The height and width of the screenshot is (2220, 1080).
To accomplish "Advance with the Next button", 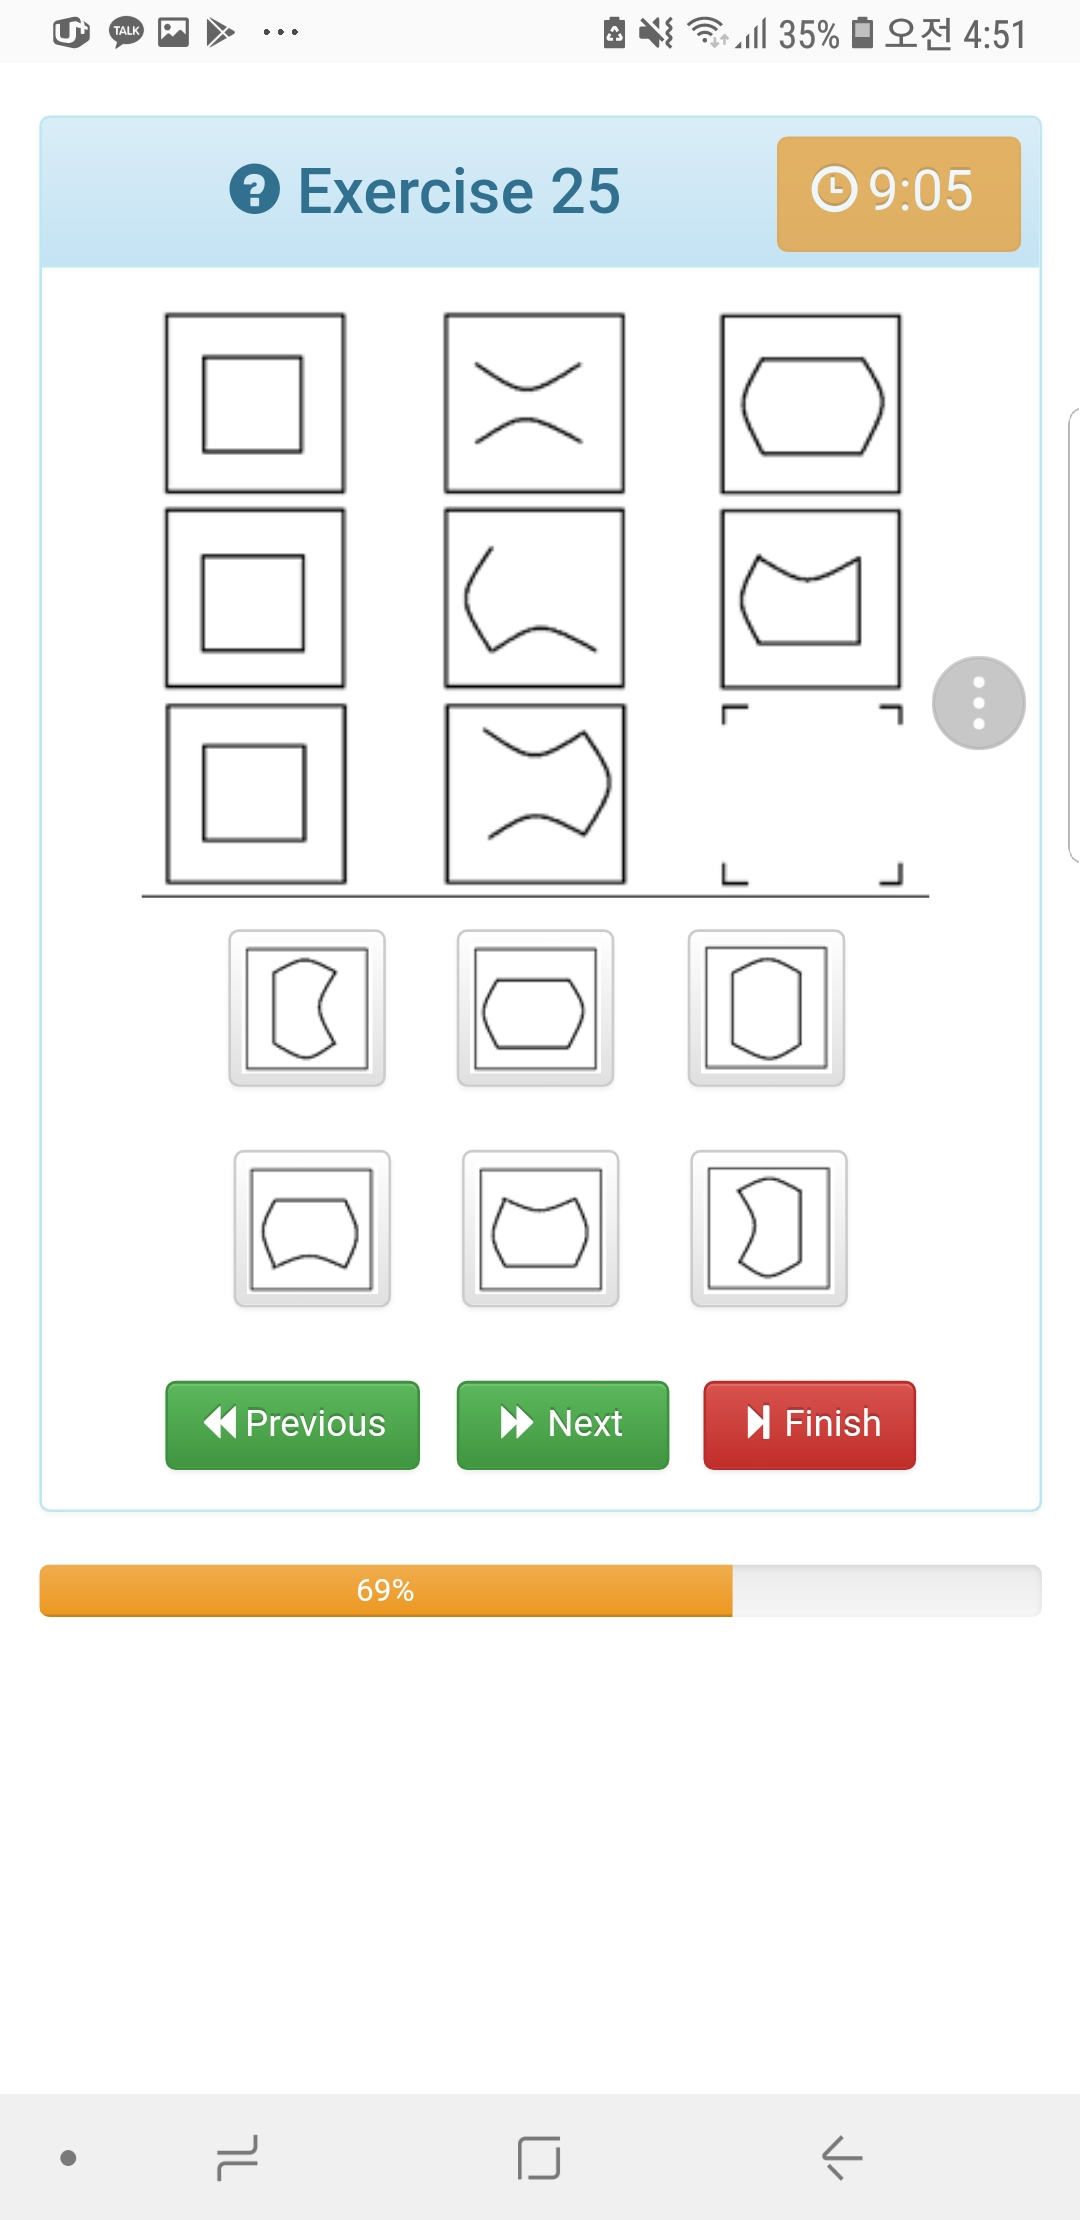I will pyautogui.click(x=563, y=1424).
